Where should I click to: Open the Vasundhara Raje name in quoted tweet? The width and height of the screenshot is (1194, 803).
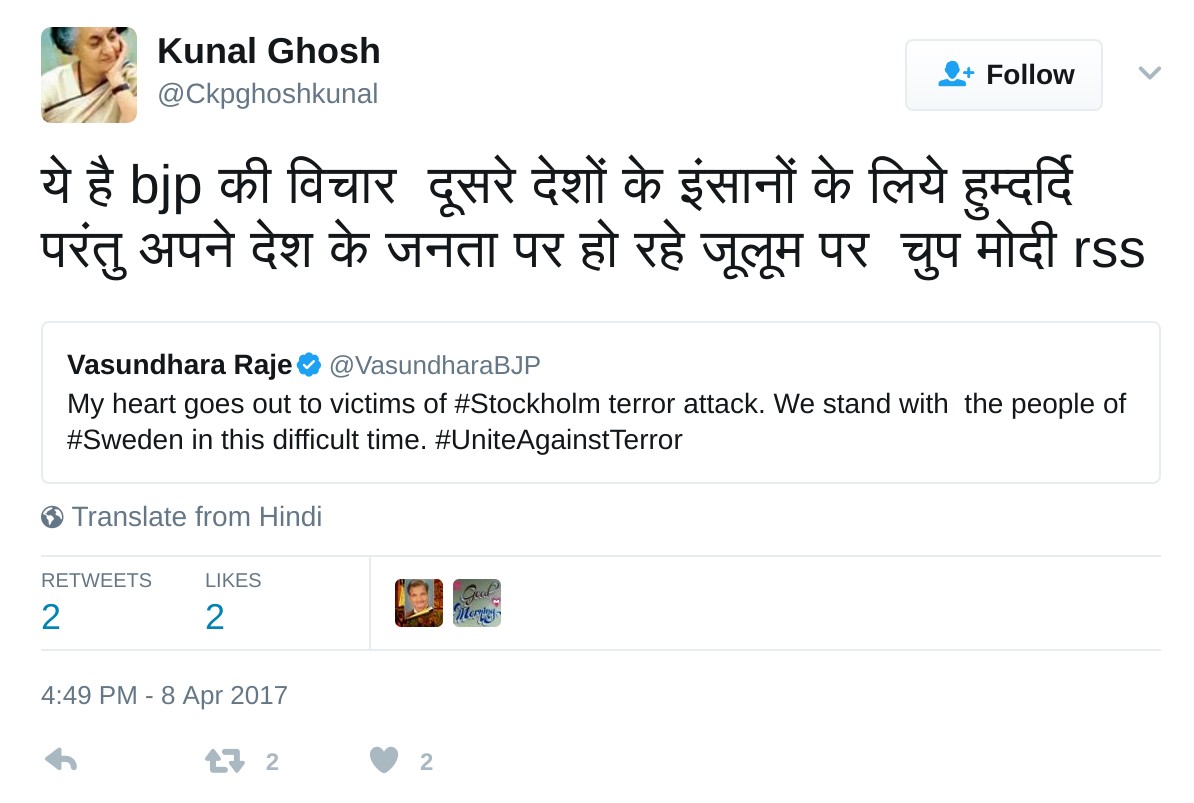click(180, 365)
